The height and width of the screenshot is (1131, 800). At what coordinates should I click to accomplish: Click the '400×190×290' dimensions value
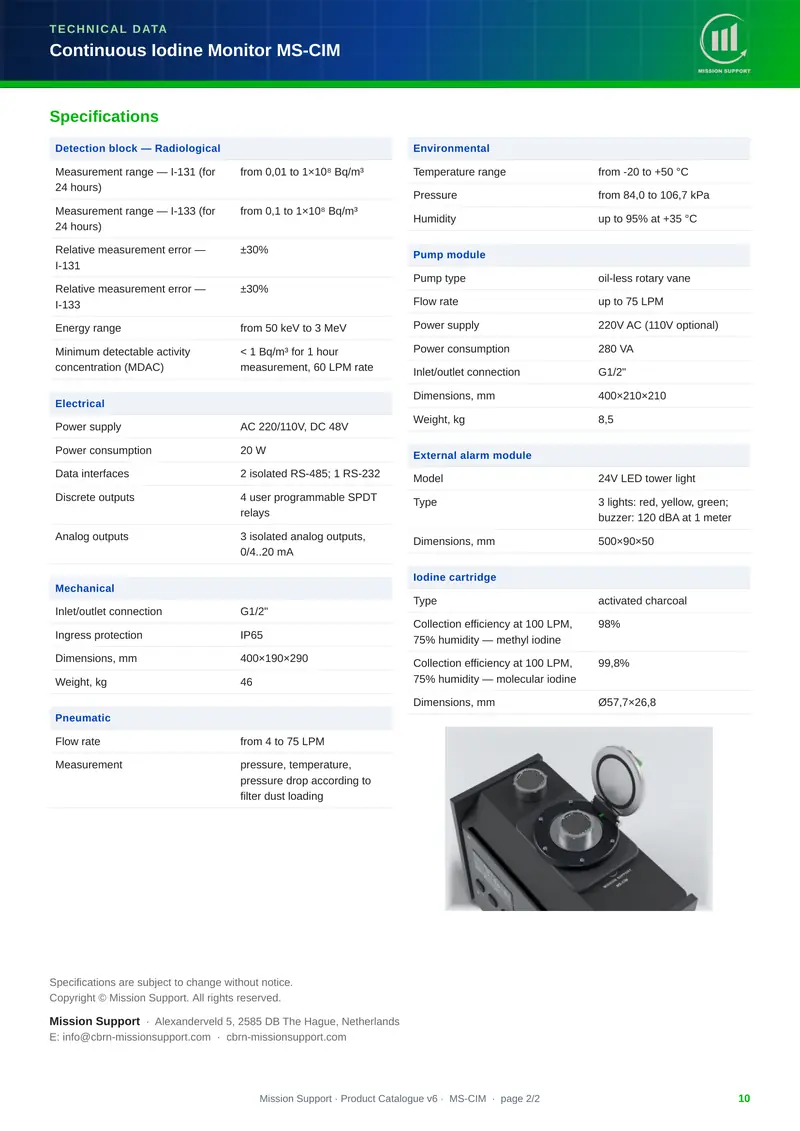click(274, 658)
